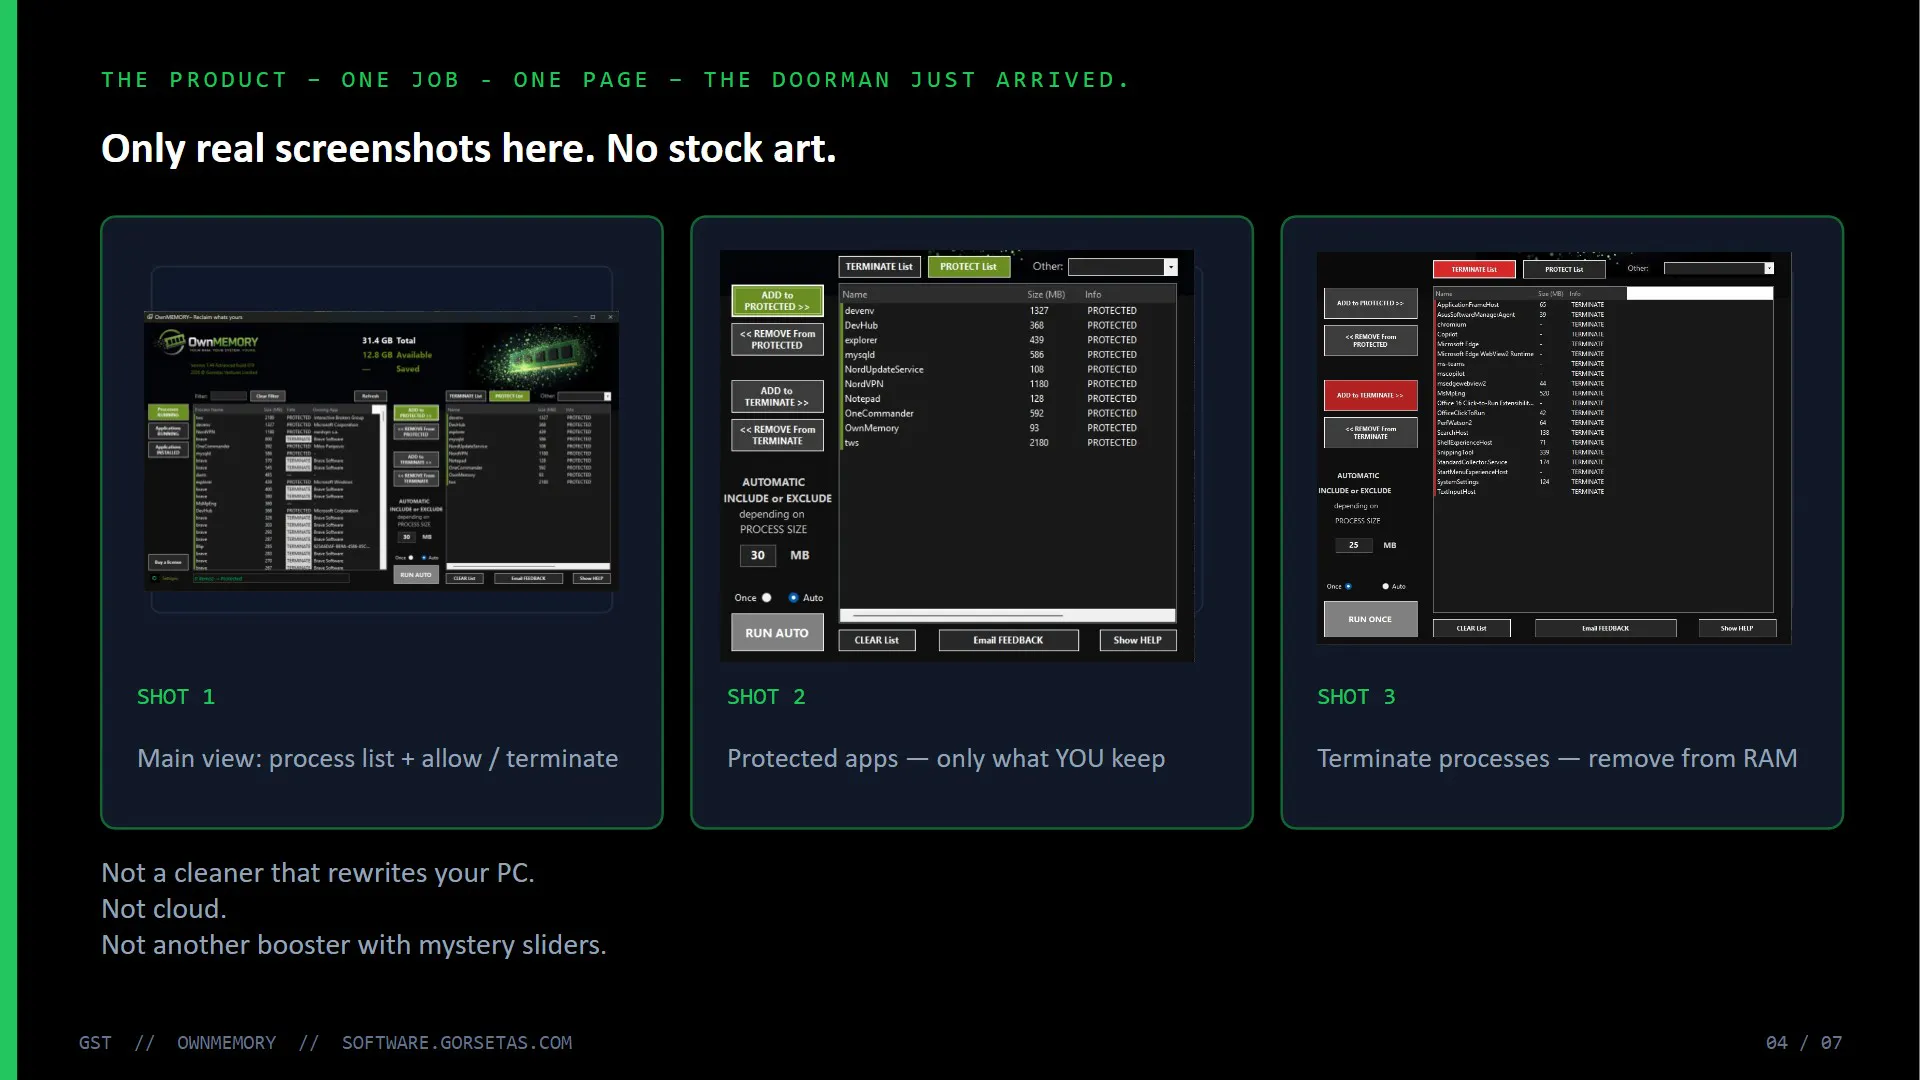The width and height of the screenshot is (1920, 1080).
Task: Click the Settings gear icon in Shot 1
Action: 154,578
